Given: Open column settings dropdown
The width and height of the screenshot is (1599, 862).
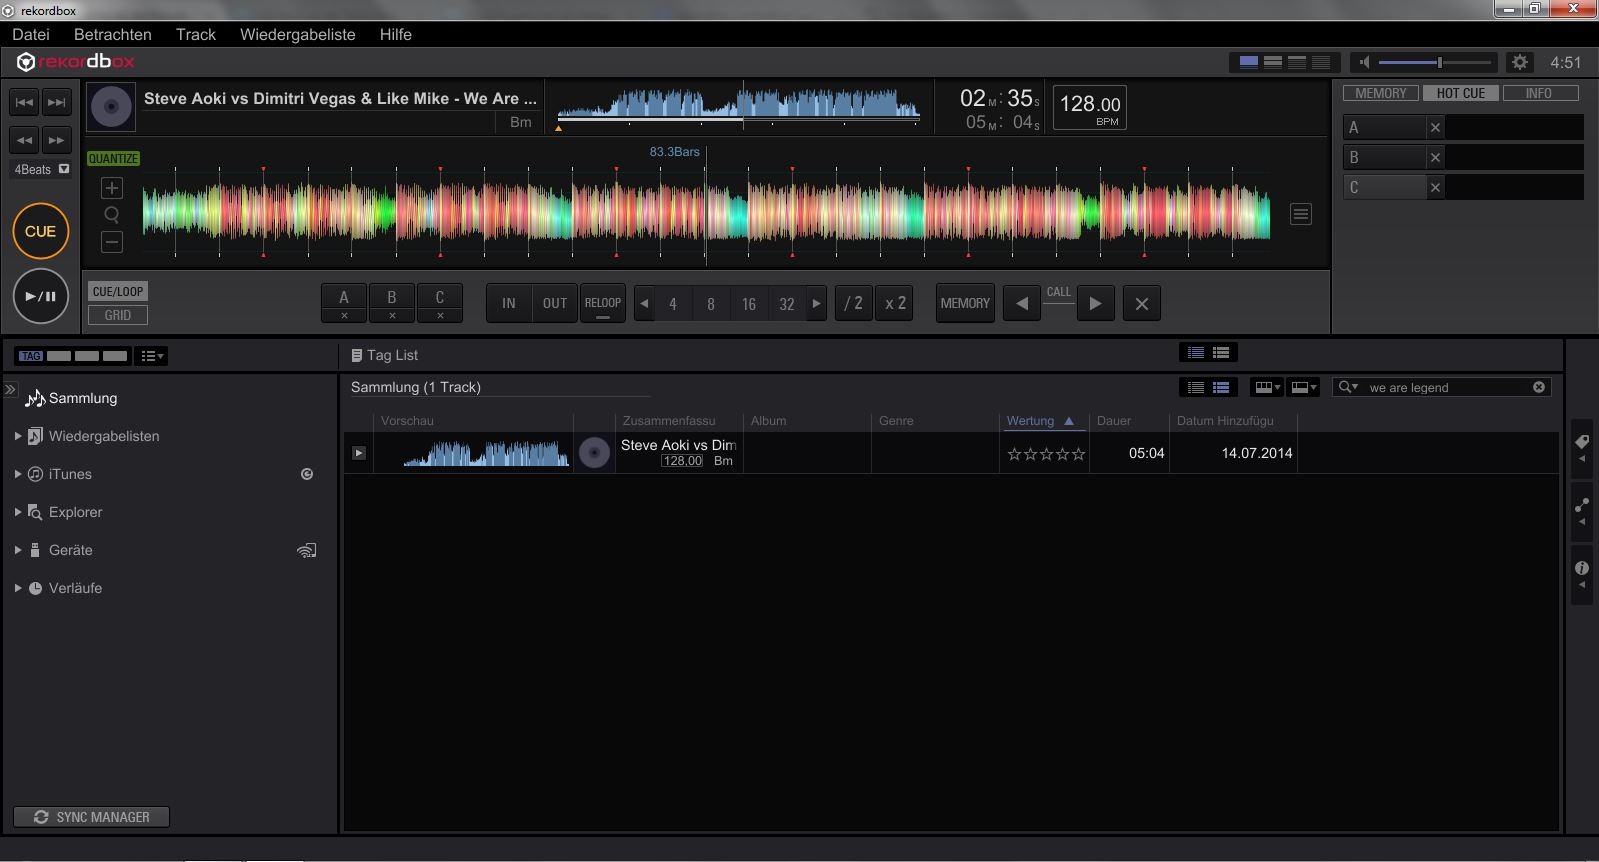Looking at the screenshot, I should 1267,387.
